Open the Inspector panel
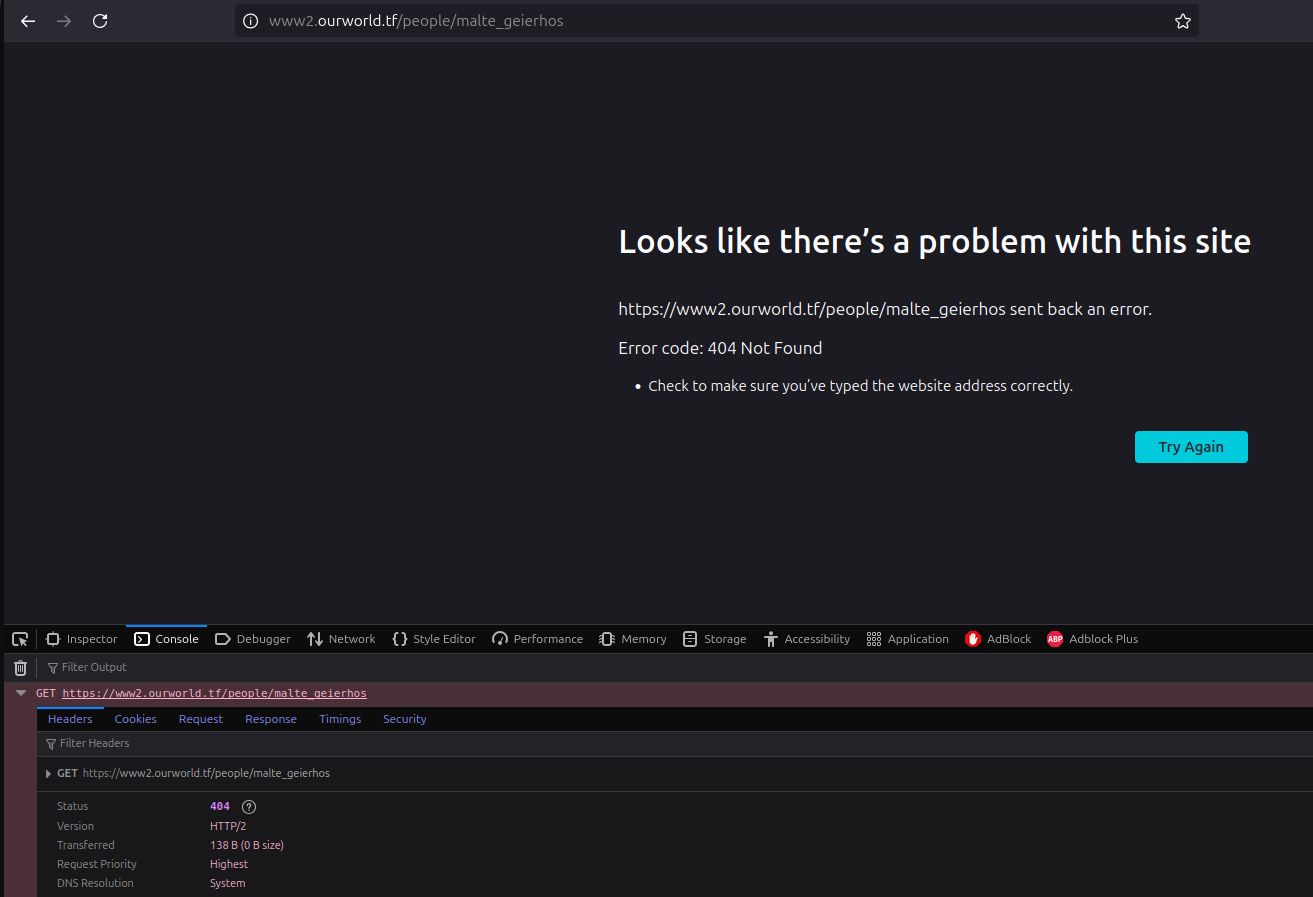1313x897 pixels. click(x=82, y=639)
